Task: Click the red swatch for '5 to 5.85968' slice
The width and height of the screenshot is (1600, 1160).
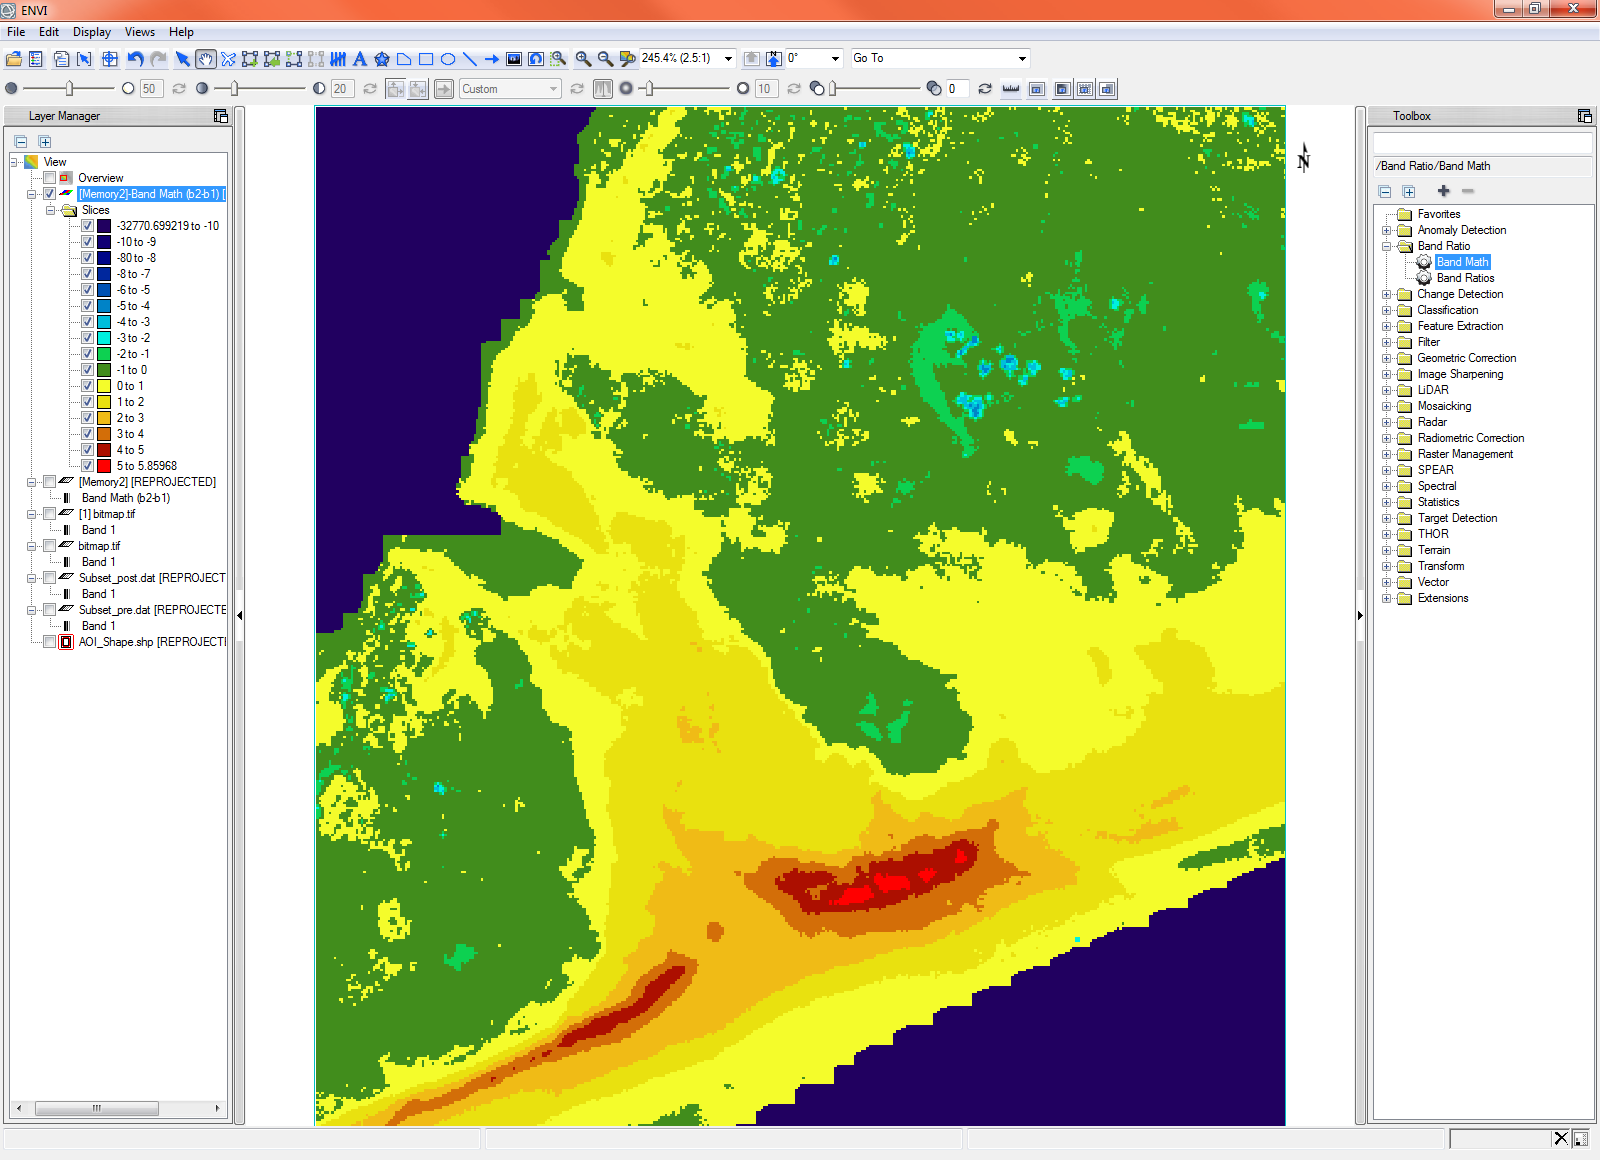Action: (104, 465)
